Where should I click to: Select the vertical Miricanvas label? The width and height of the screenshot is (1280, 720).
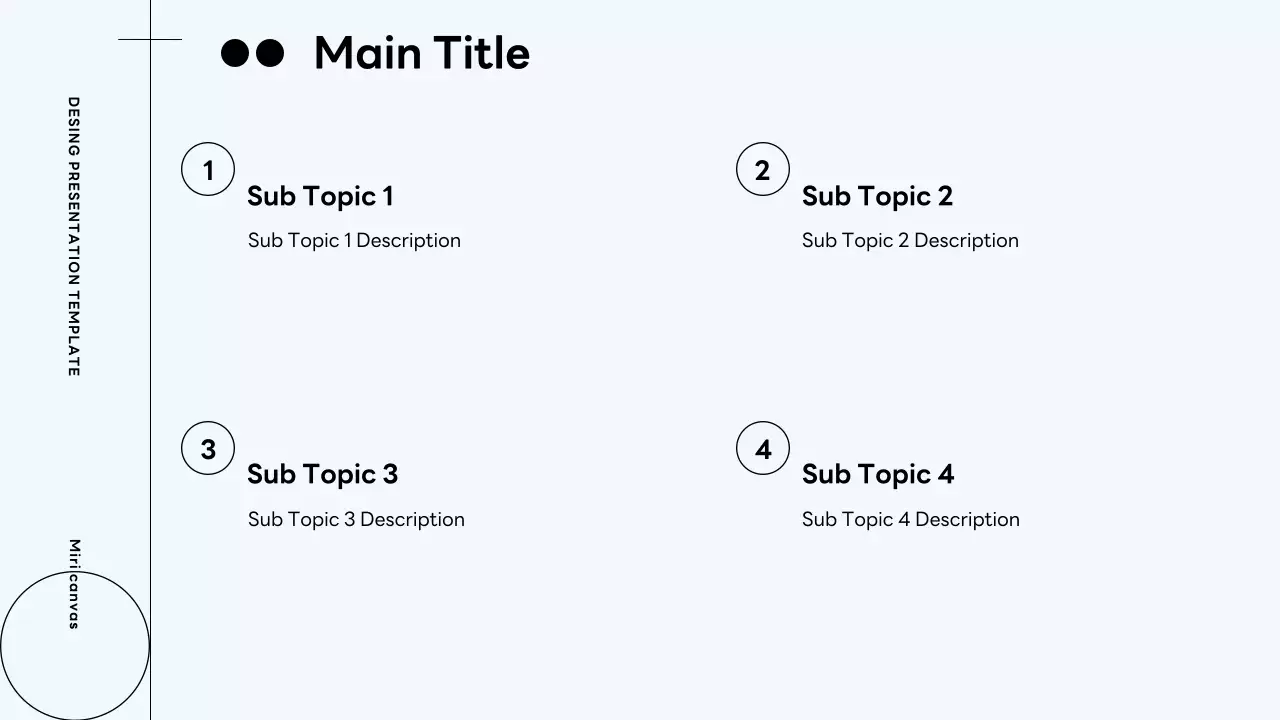coord(73,584)
